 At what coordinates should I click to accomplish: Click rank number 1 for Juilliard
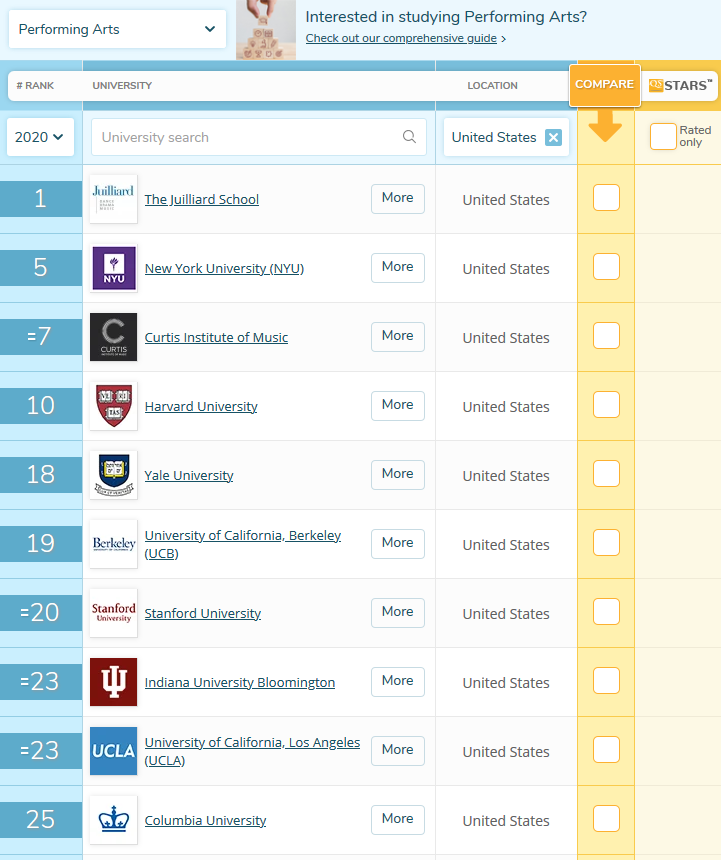pyautogui.click(x=41, y=199)
